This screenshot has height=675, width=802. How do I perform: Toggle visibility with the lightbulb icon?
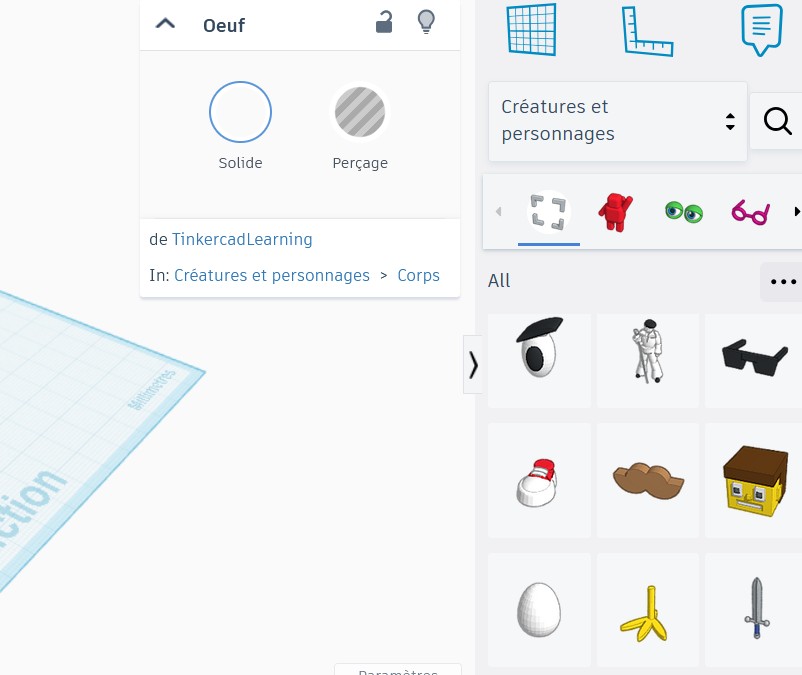[x=426, y=22]
